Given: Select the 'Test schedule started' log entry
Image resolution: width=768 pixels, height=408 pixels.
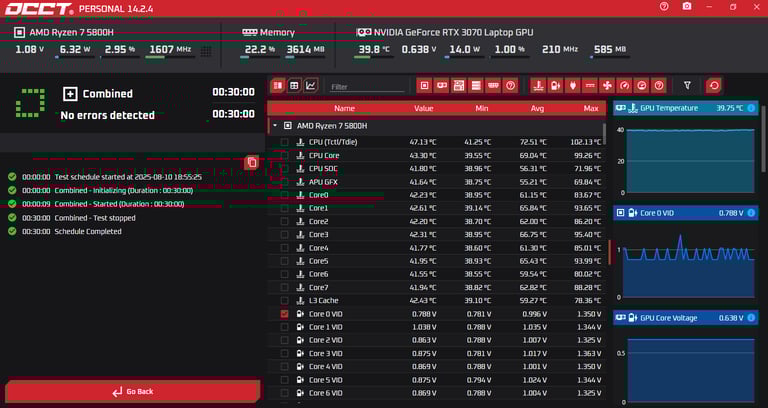Looking at the screenshot, I should (128, 176).
